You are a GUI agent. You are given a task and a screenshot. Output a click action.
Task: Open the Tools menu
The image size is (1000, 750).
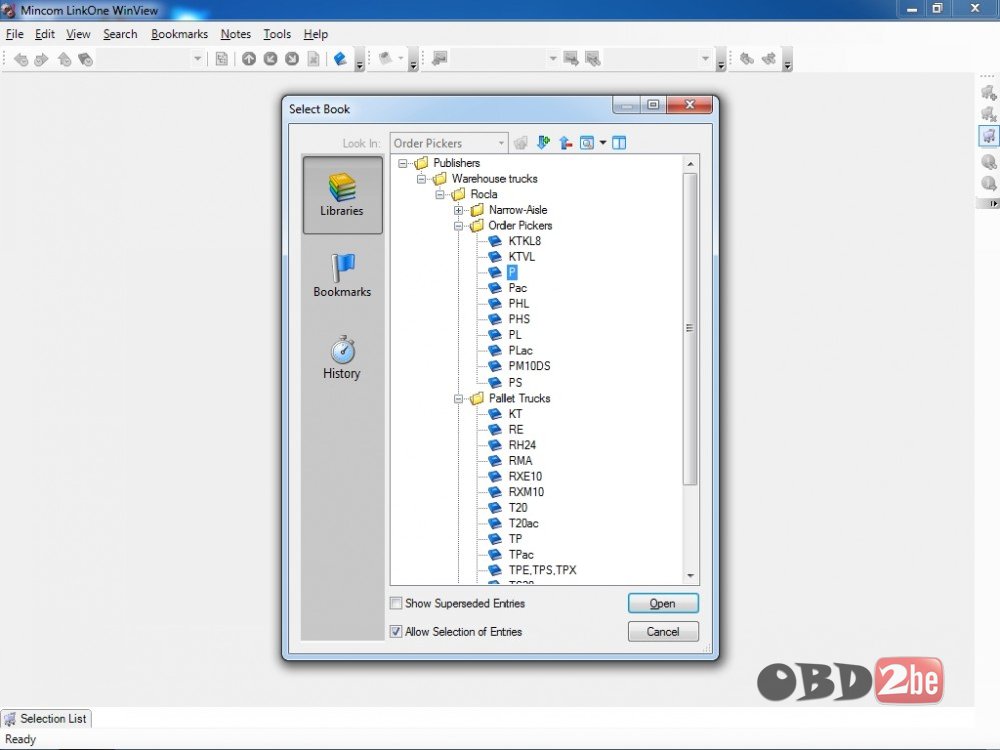[x=277, y=34]
